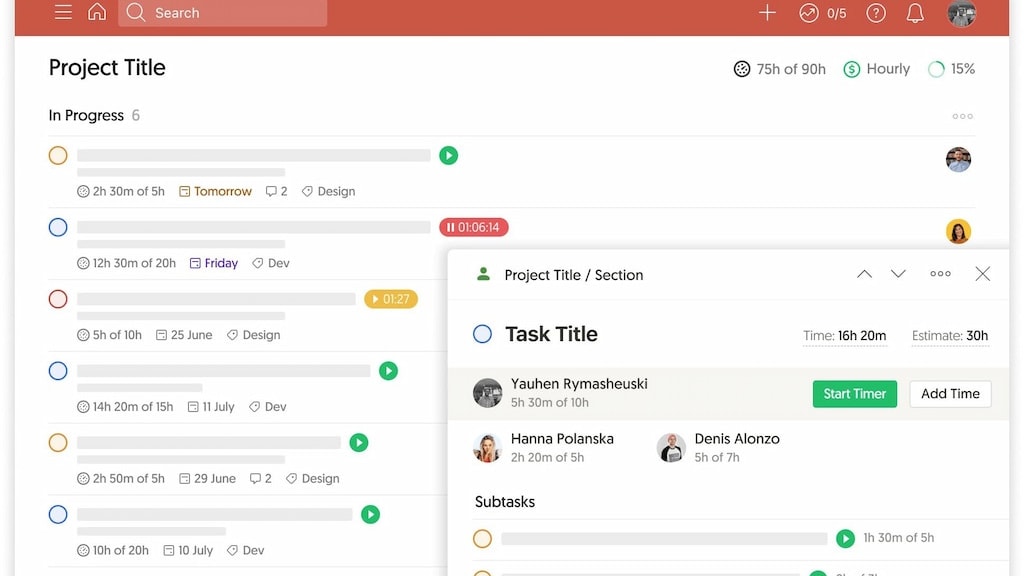Open task panel more options menu
Viewport: 1024px width, 576px height.
940,274
